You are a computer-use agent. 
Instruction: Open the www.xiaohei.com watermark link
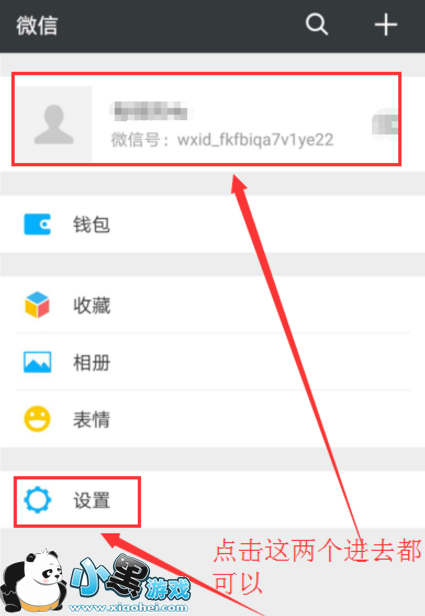[x=128, y=608]
